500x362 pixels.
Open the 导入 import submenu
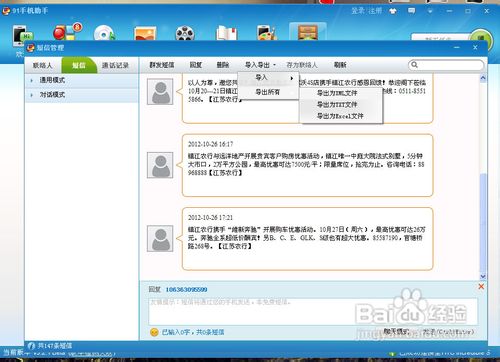pos(268,78)
